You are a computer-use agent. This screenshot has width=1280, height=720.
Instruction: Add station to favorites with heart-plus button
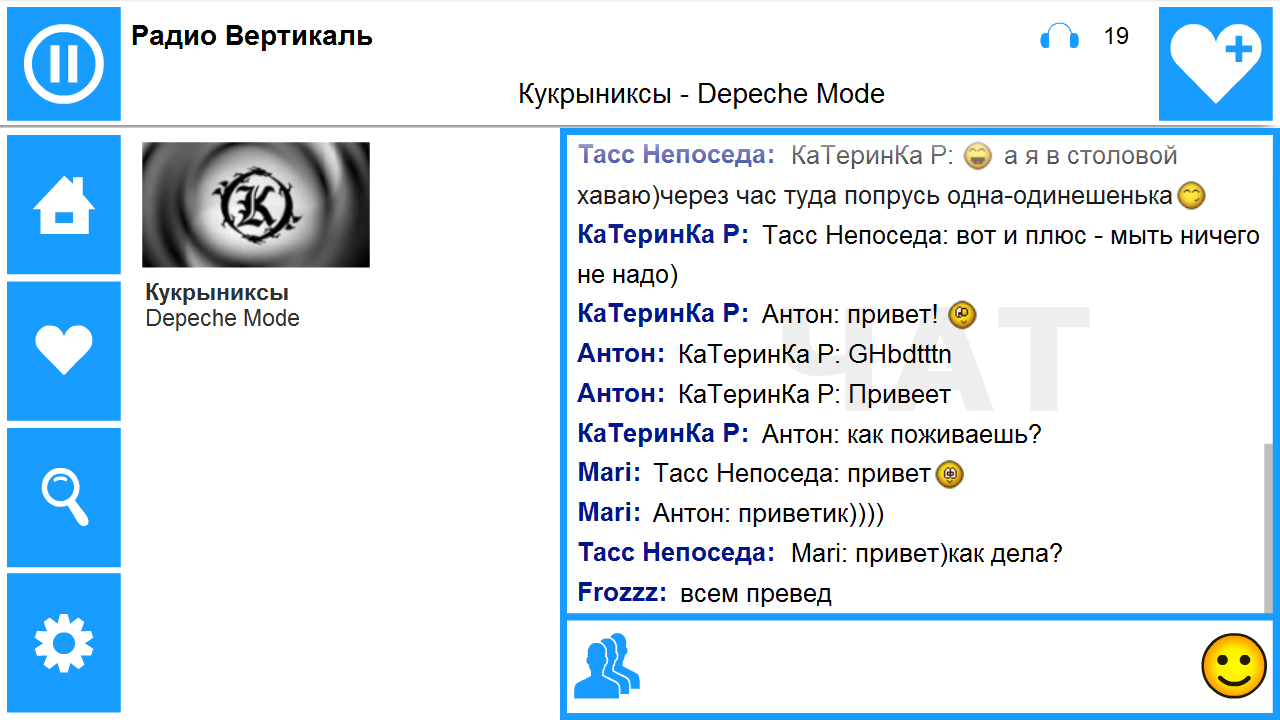(x=1216, y=64)
